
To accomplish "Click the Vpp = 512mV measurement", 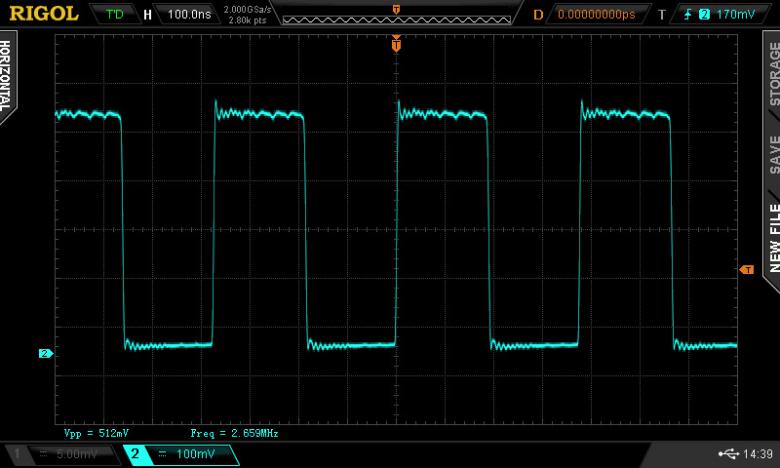I will coord(96,433).
